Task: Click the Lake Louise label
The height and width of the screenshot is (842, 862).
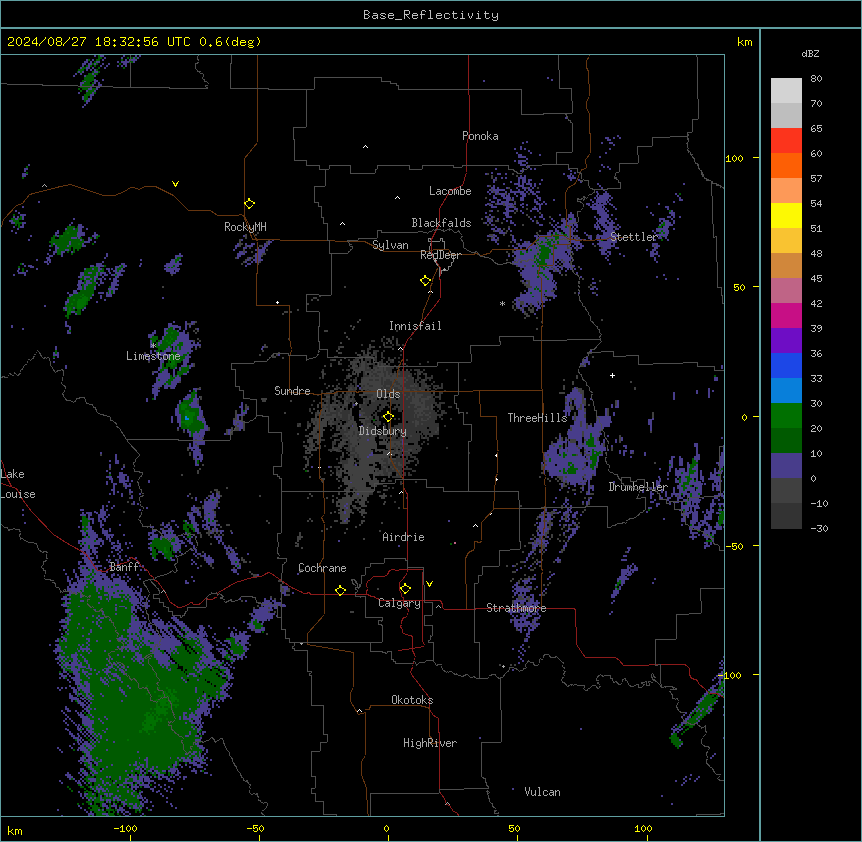Action: tap(18, 484)
